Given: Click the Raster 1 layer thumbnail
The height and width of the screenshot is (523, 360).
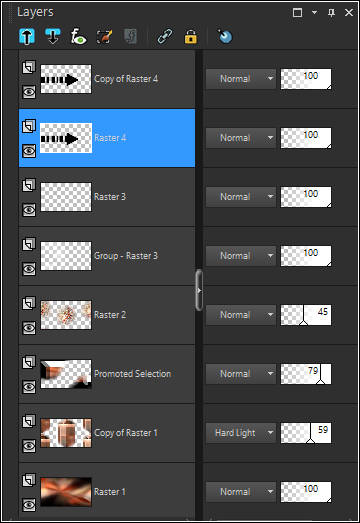Looking at the screenshot, I should pos(66,492).
